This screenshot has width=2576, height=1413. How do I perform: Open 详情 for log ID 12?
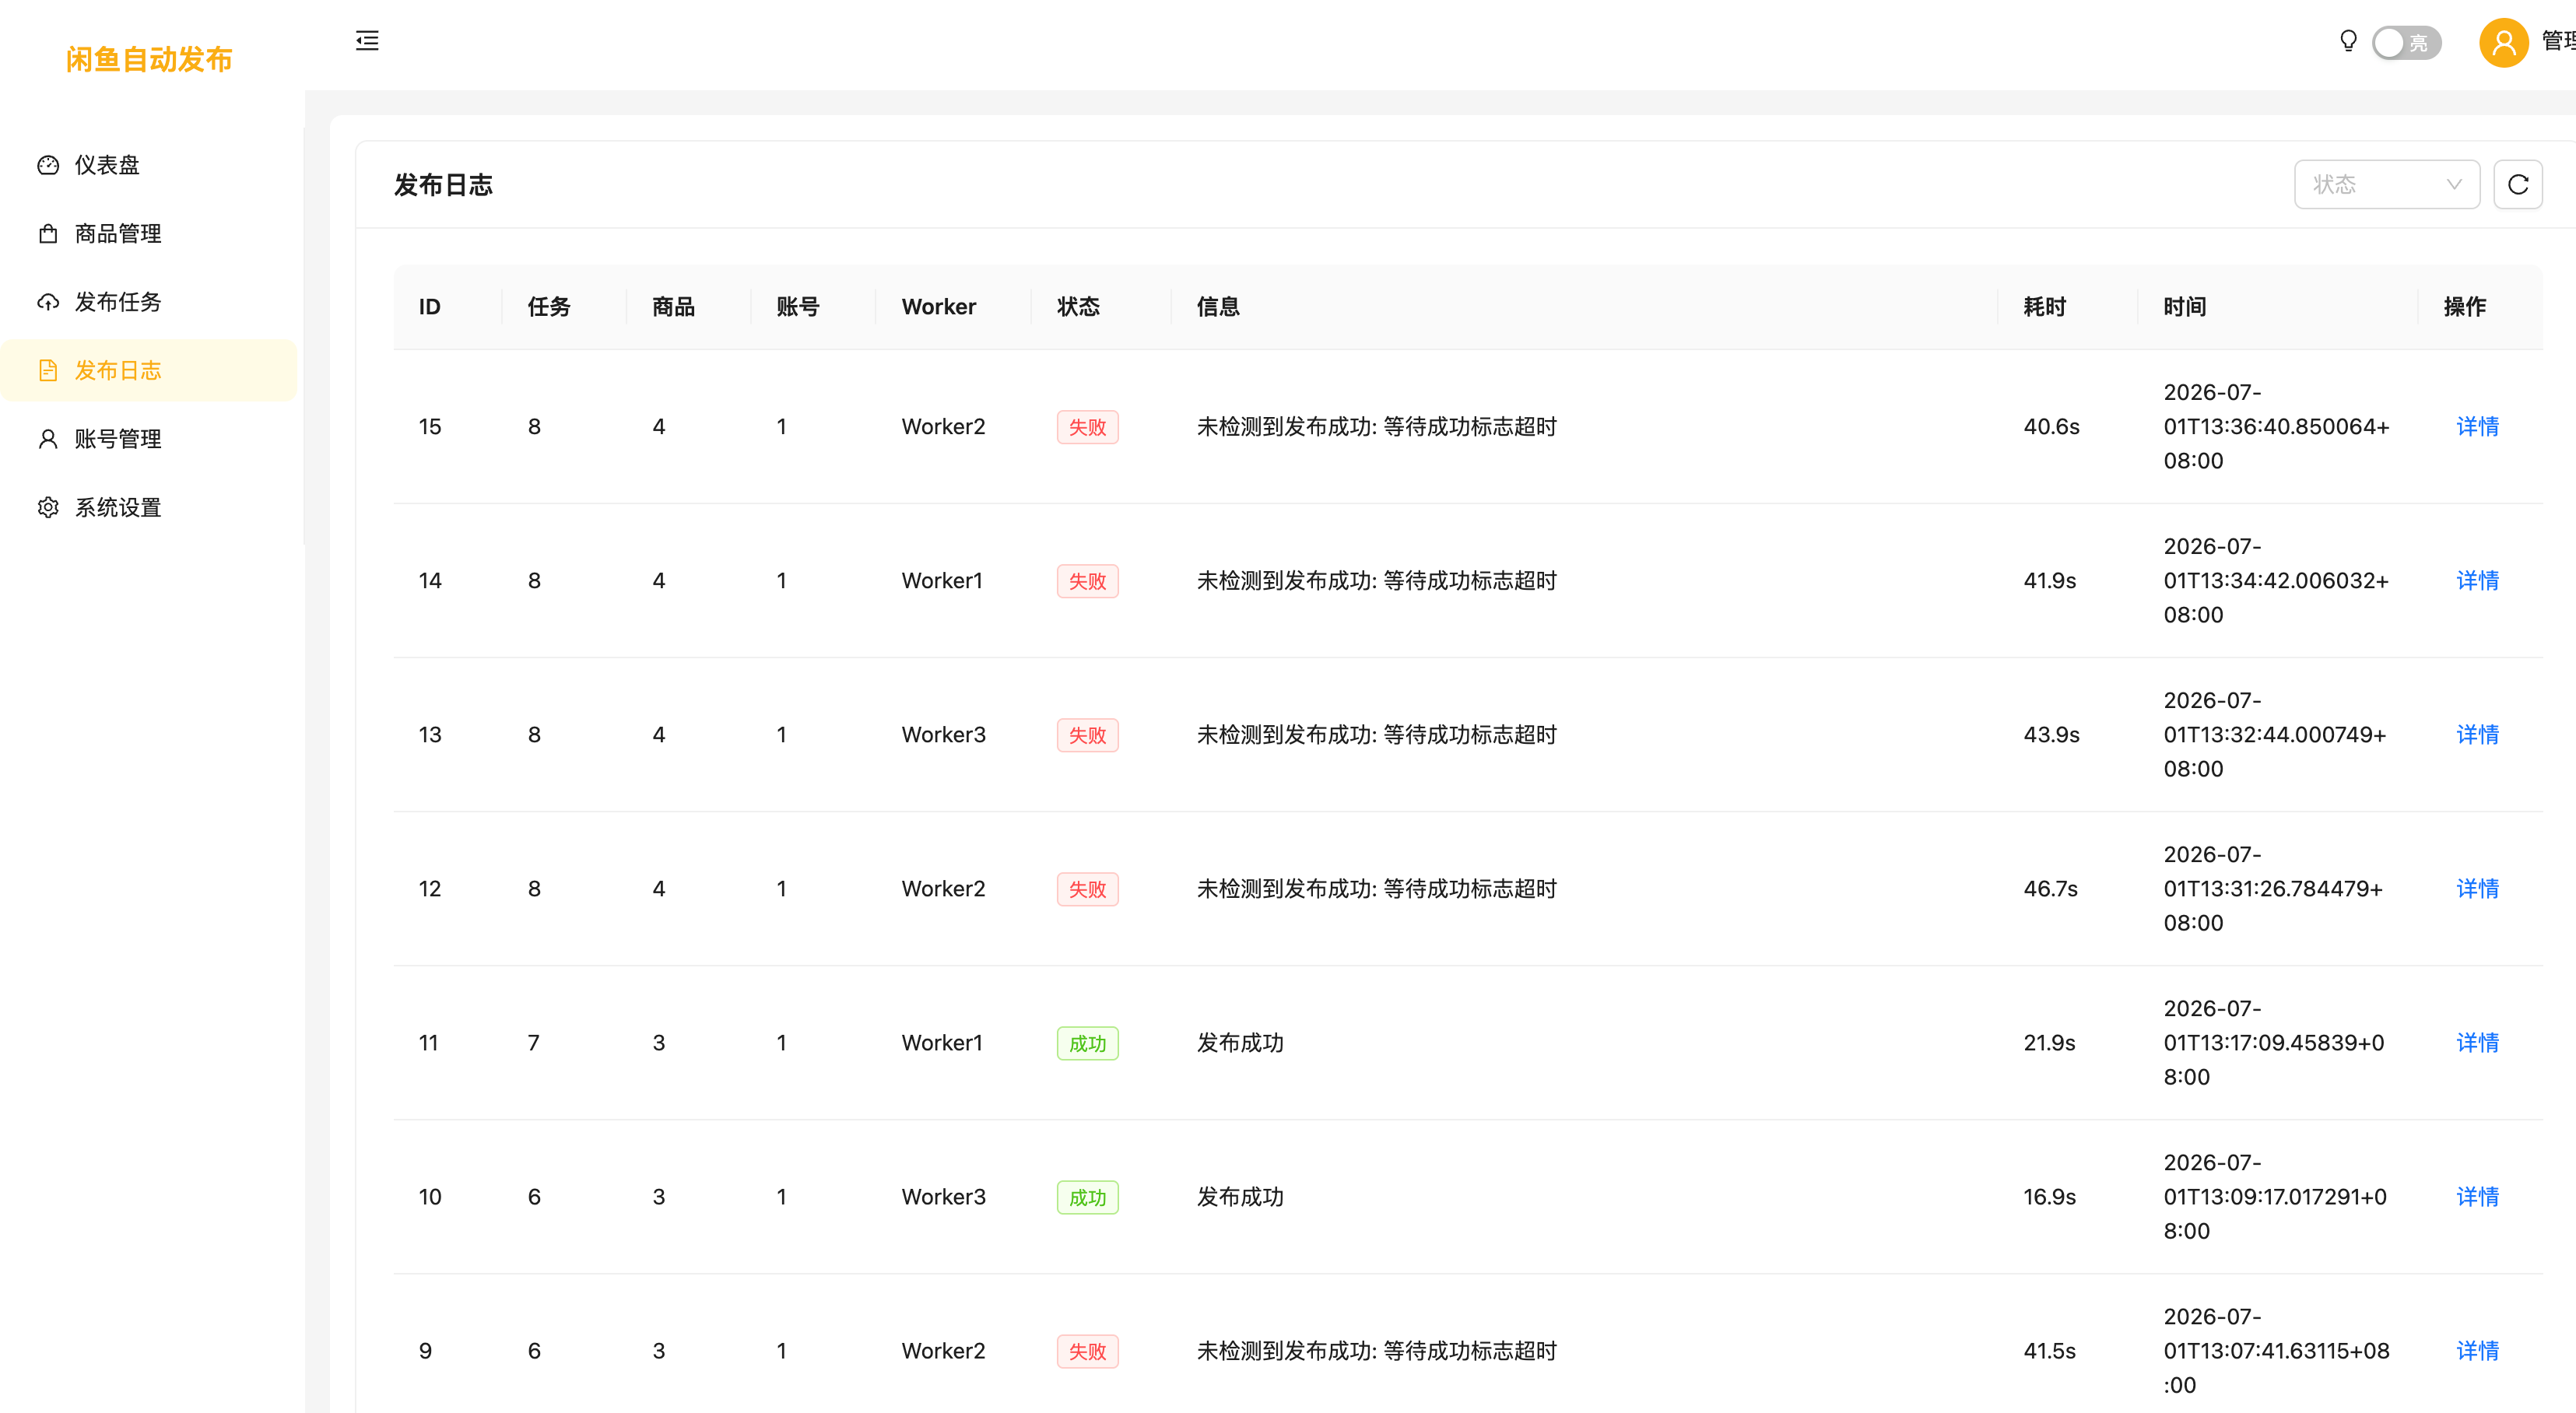(2477, 889)
